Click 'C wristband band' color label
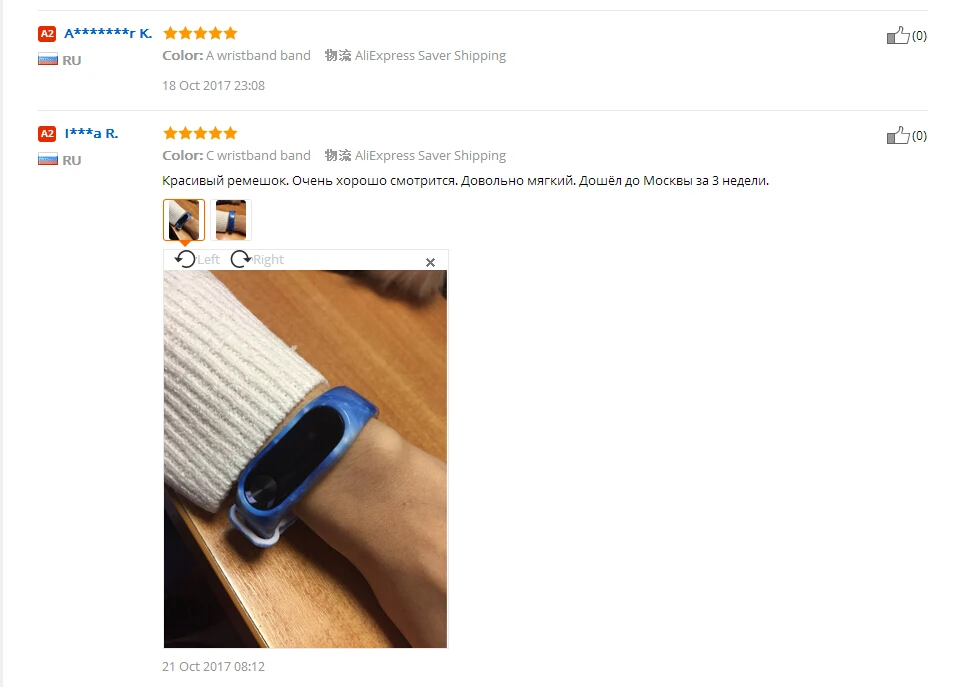957x687 pixels. pyautogui.click(x=258, y=156)
